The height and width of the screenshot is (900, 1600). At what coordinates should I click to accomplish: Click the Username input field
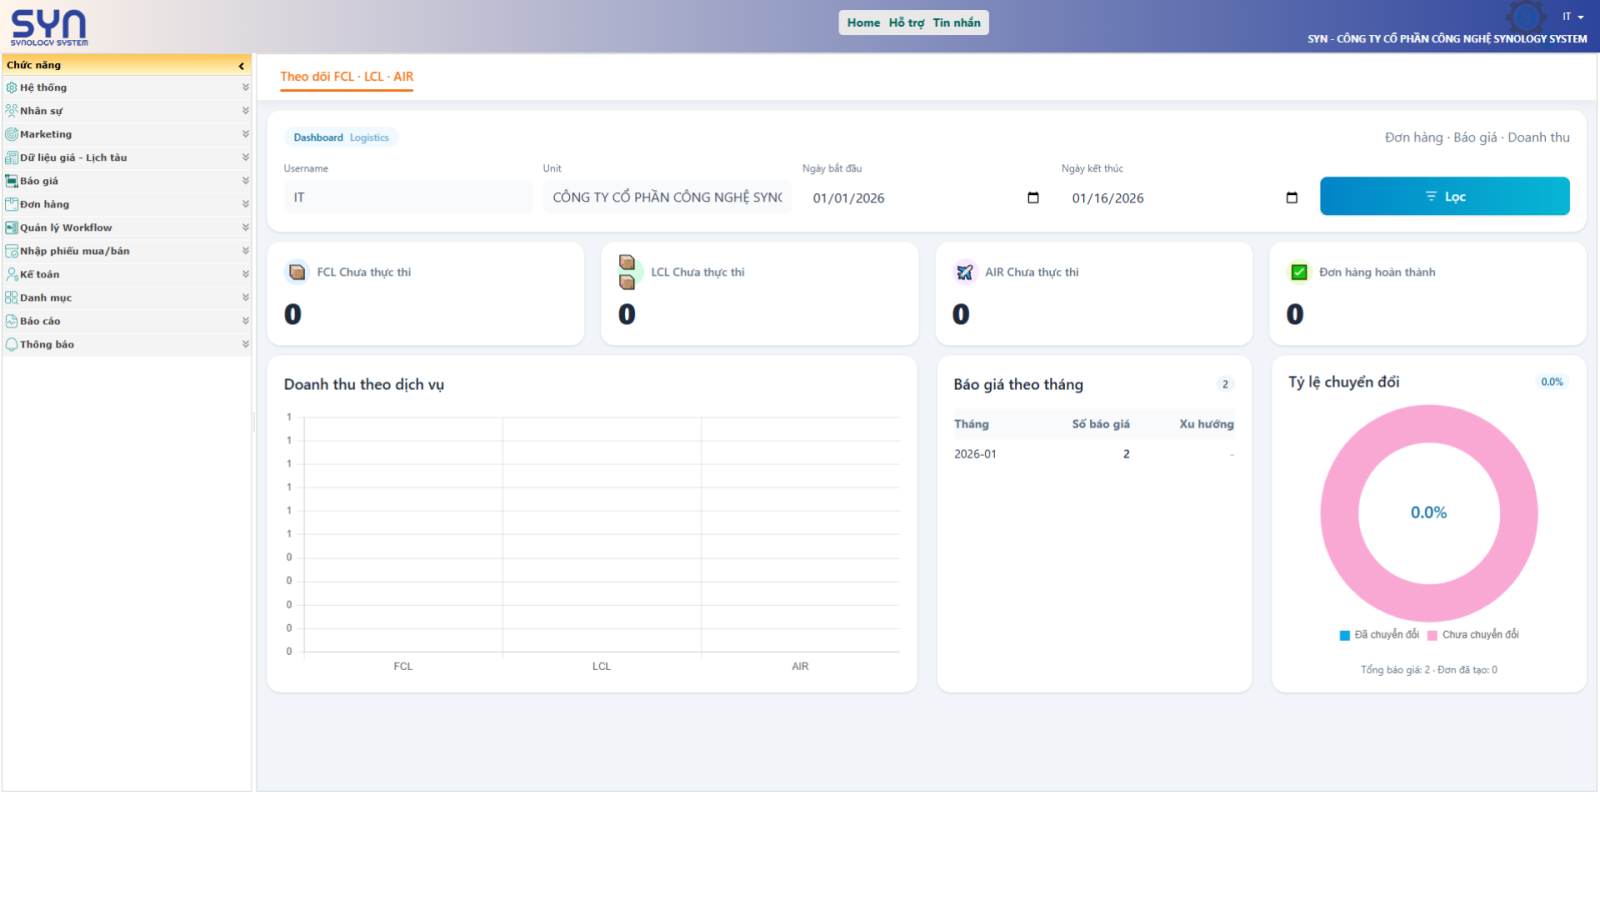coord(407,197)
